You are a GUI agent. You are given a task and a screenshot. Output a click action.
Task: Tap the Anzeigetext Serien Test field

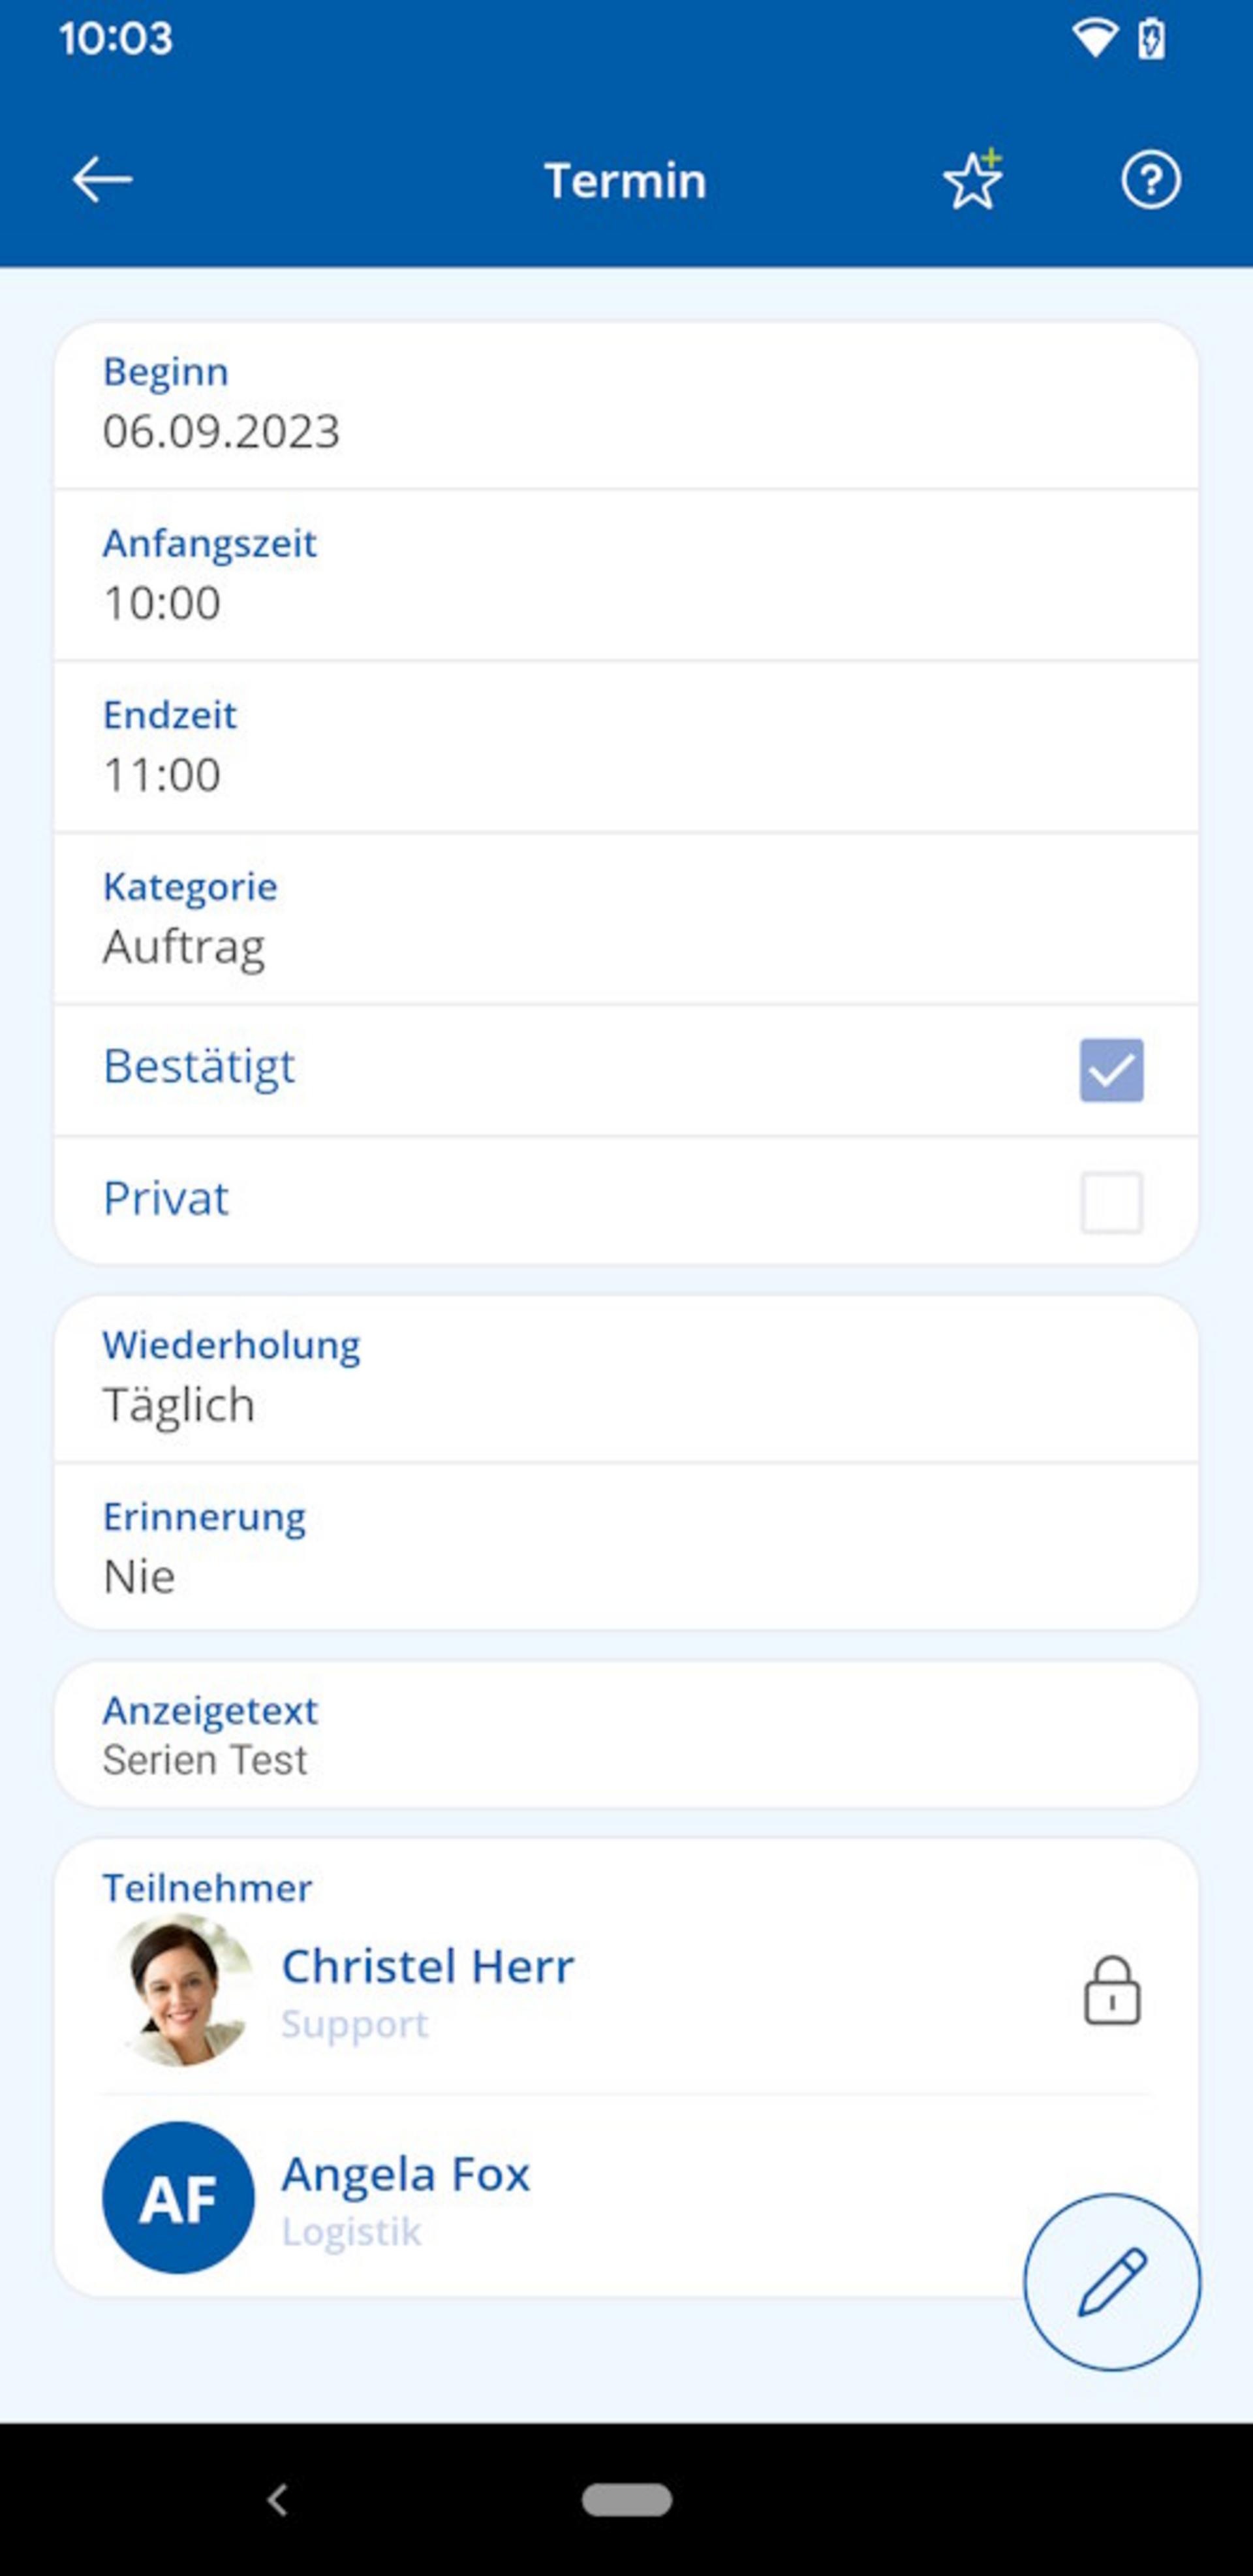tap(626, 1735)
